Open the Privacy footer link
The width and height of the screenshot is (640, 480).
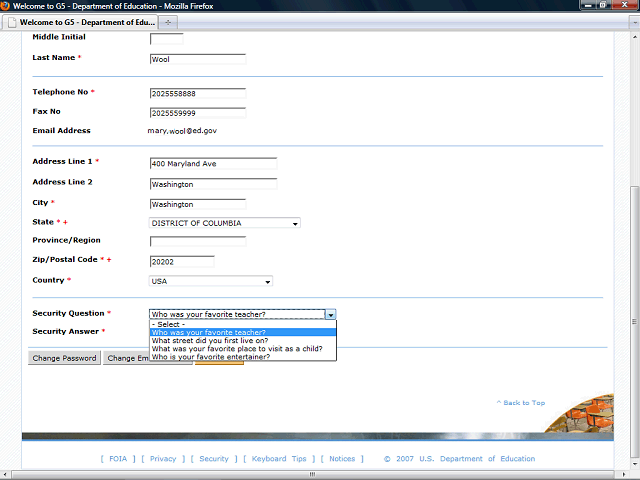coord(163,459)
